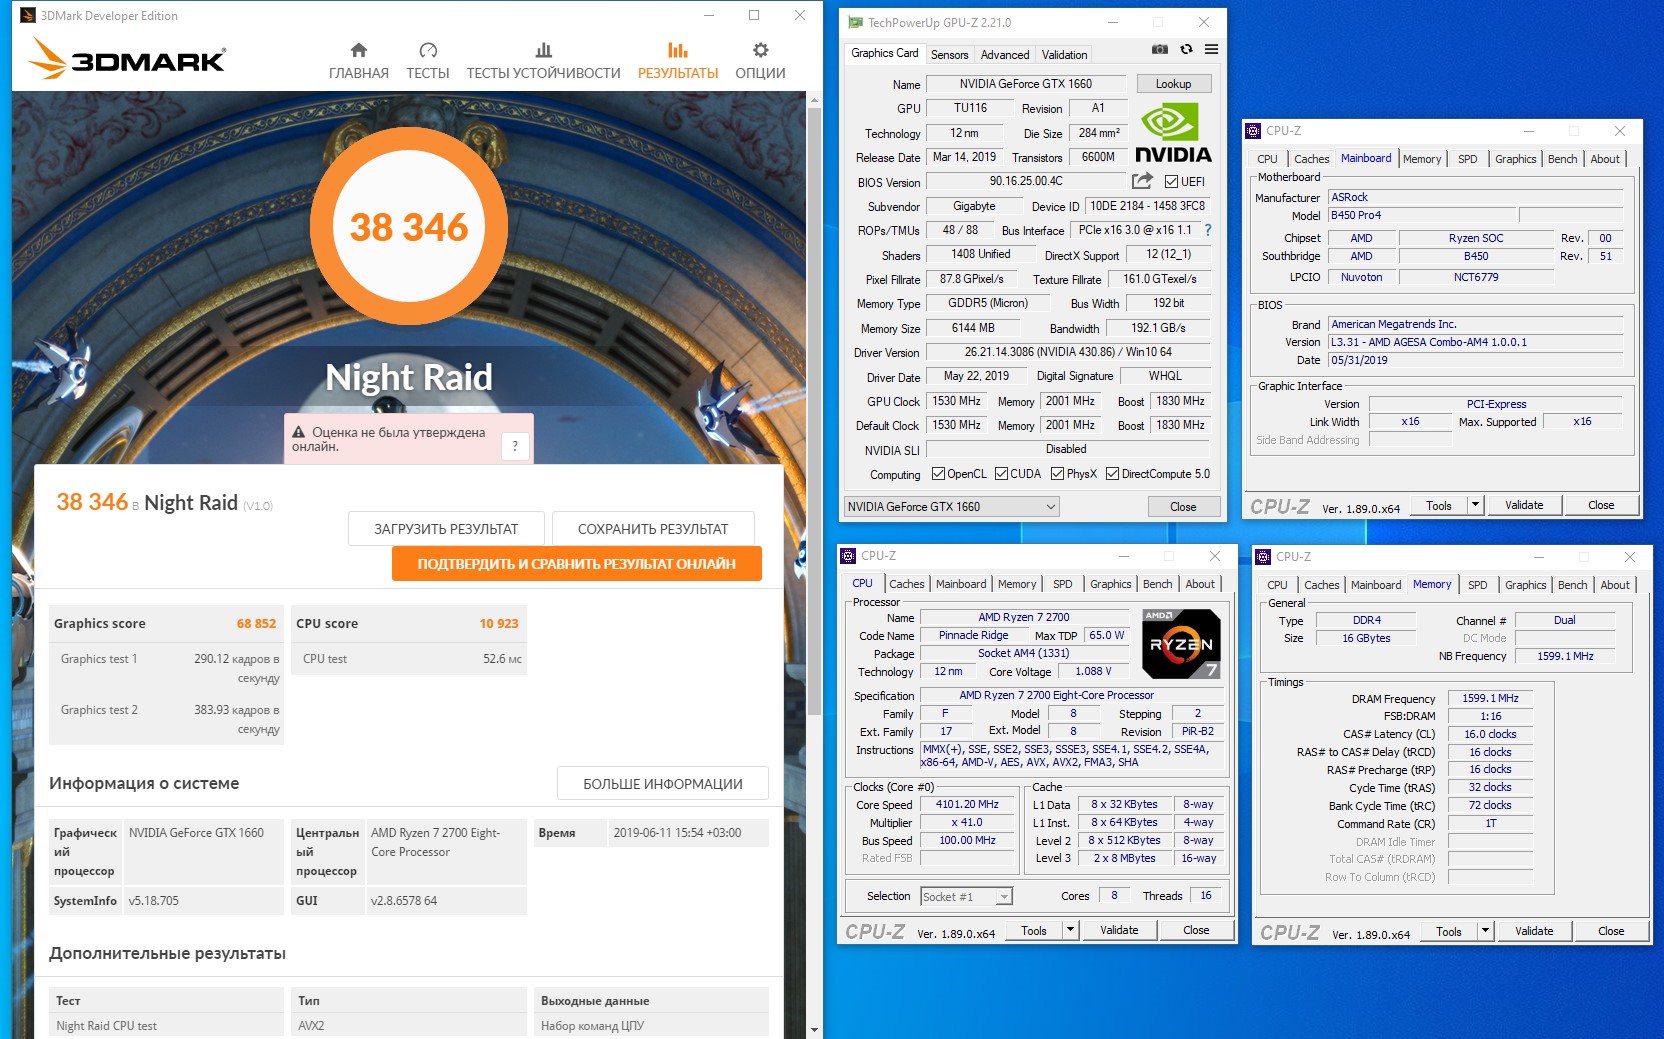Click the 3DMark scrollbar down arrow
Screen dimensions: 1664x1039
click(814, 1029)
